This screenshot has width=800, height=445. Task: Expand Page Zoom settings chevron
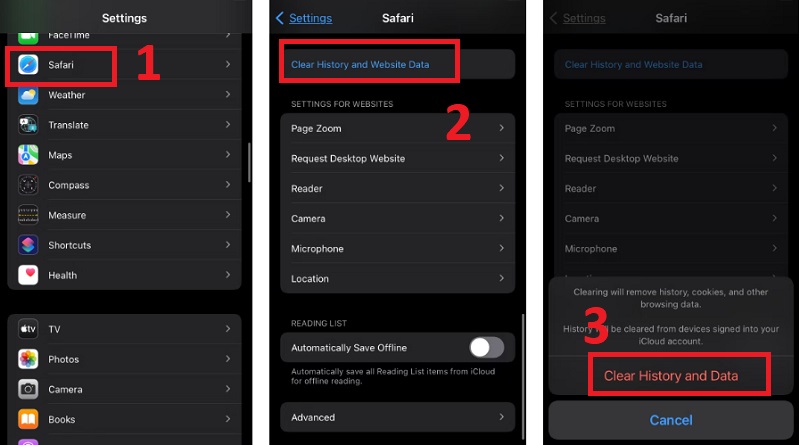(501, 129)
